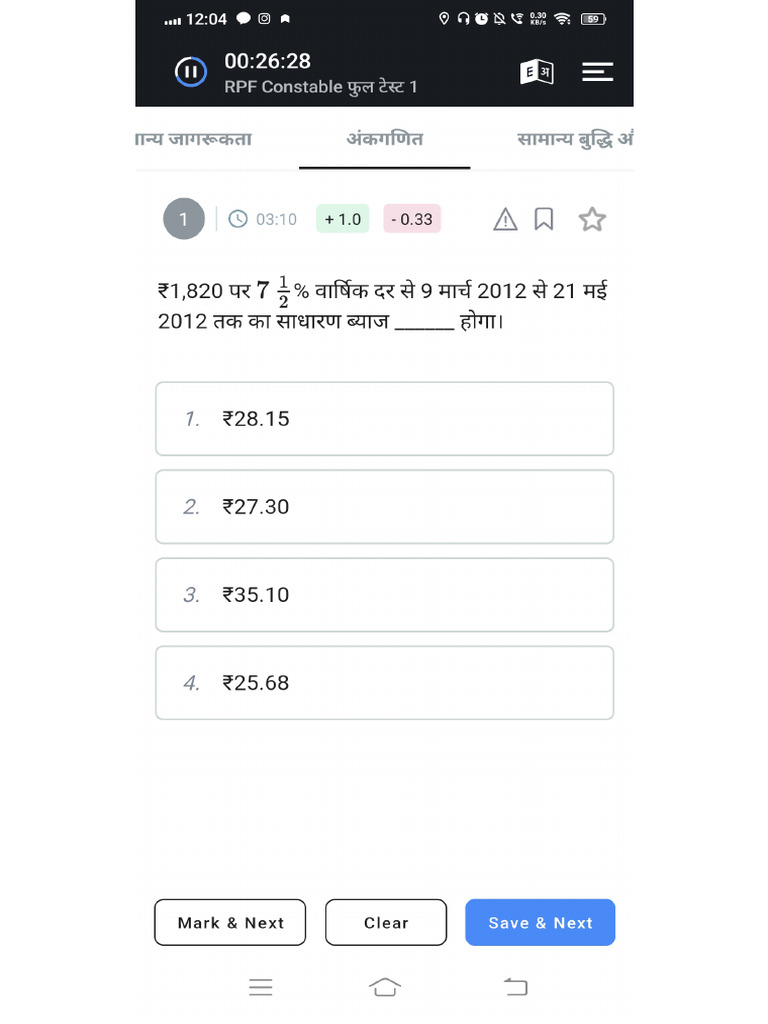Open recent apps from the navigation bar
Image resolution: width=768 pixels, height=1024 pixels.
pos(261,987)
